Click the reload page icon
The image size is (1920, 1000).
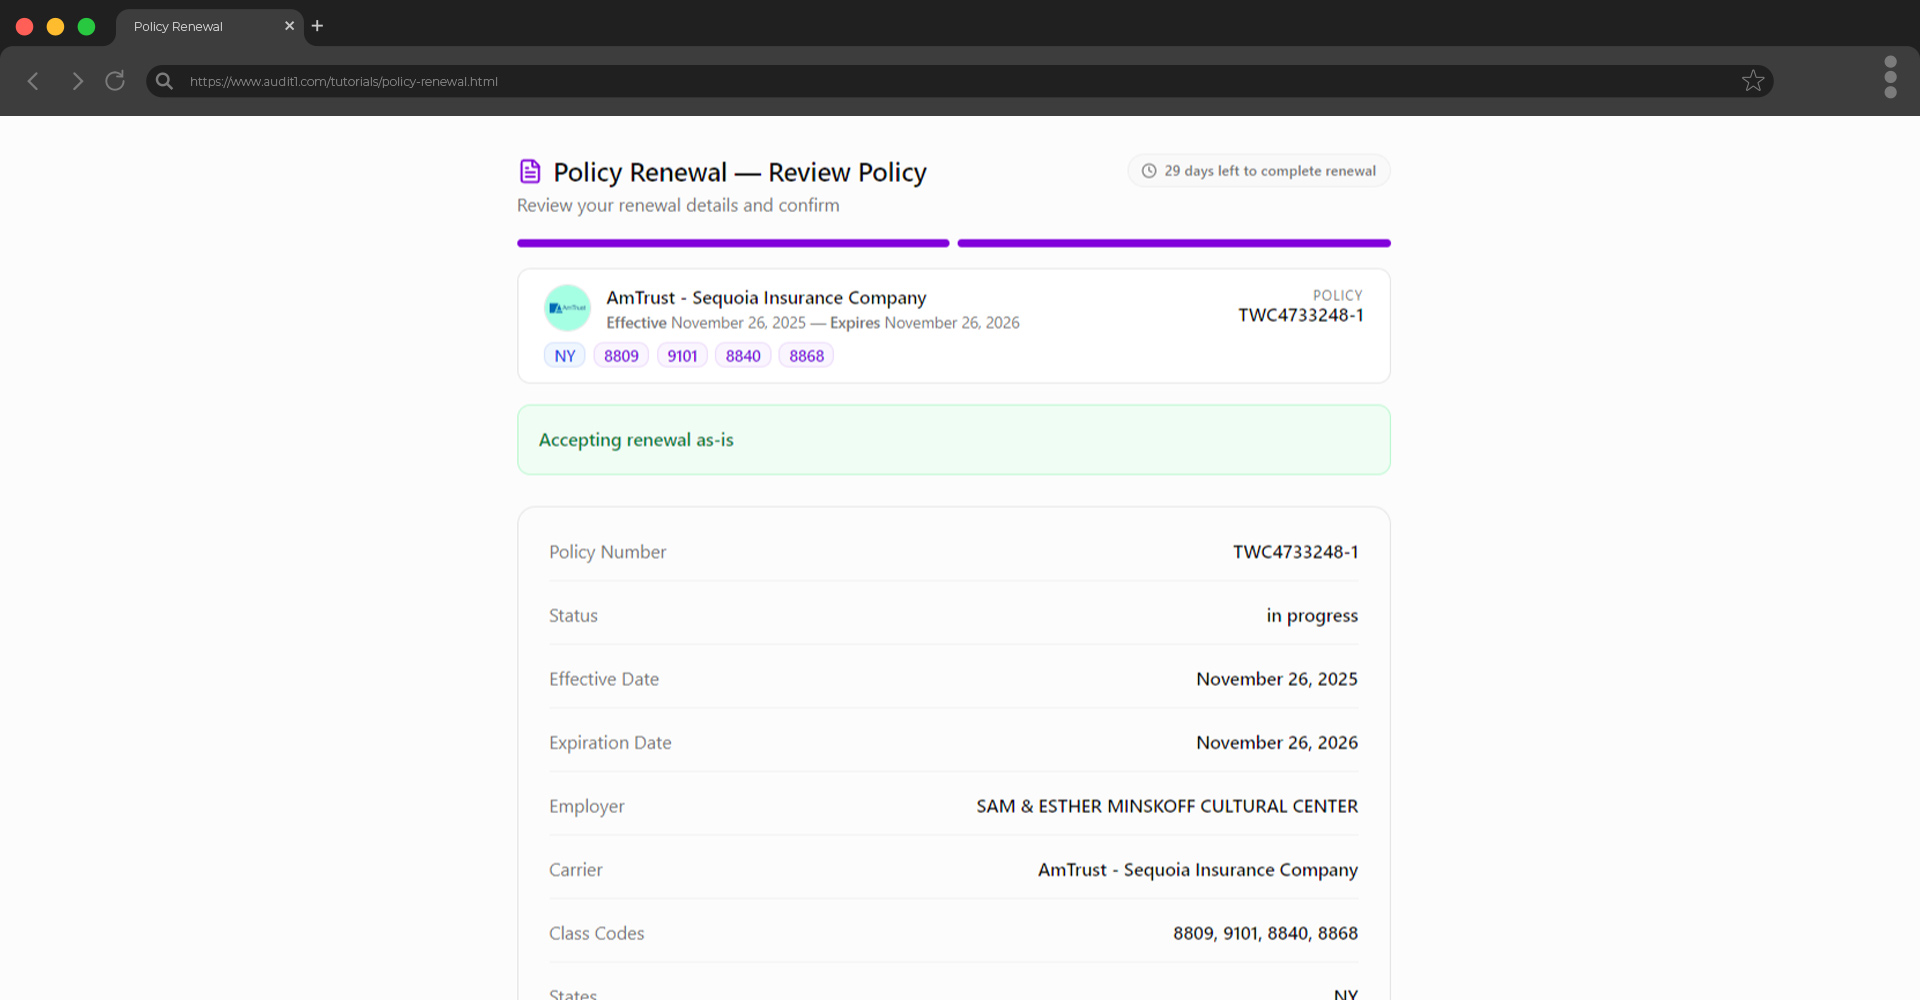pos(114,81)
